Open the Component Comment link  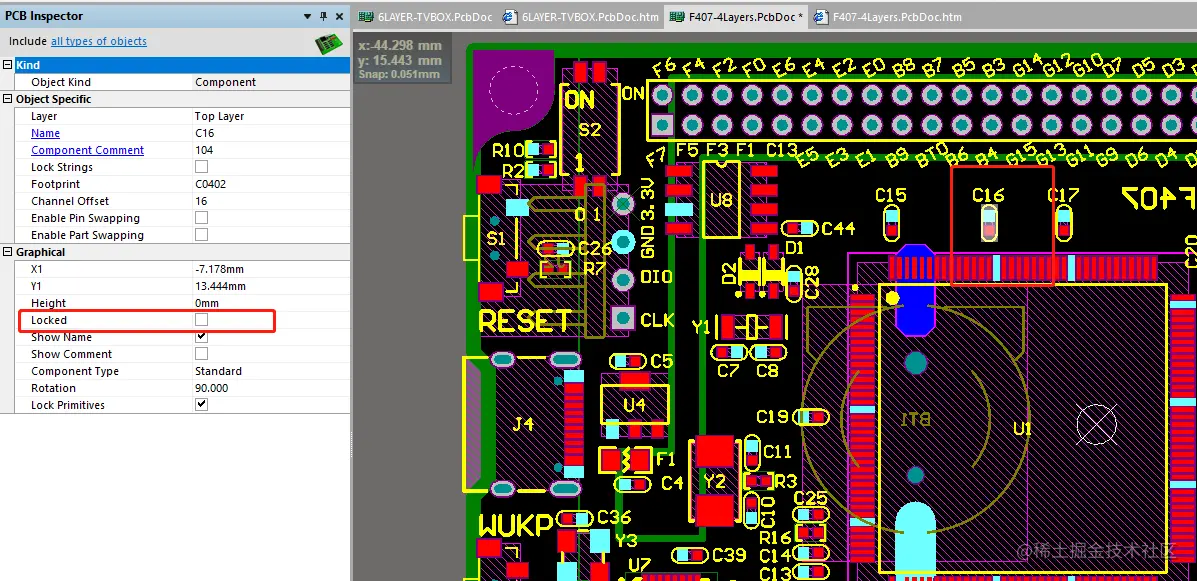tap(87, 150)
